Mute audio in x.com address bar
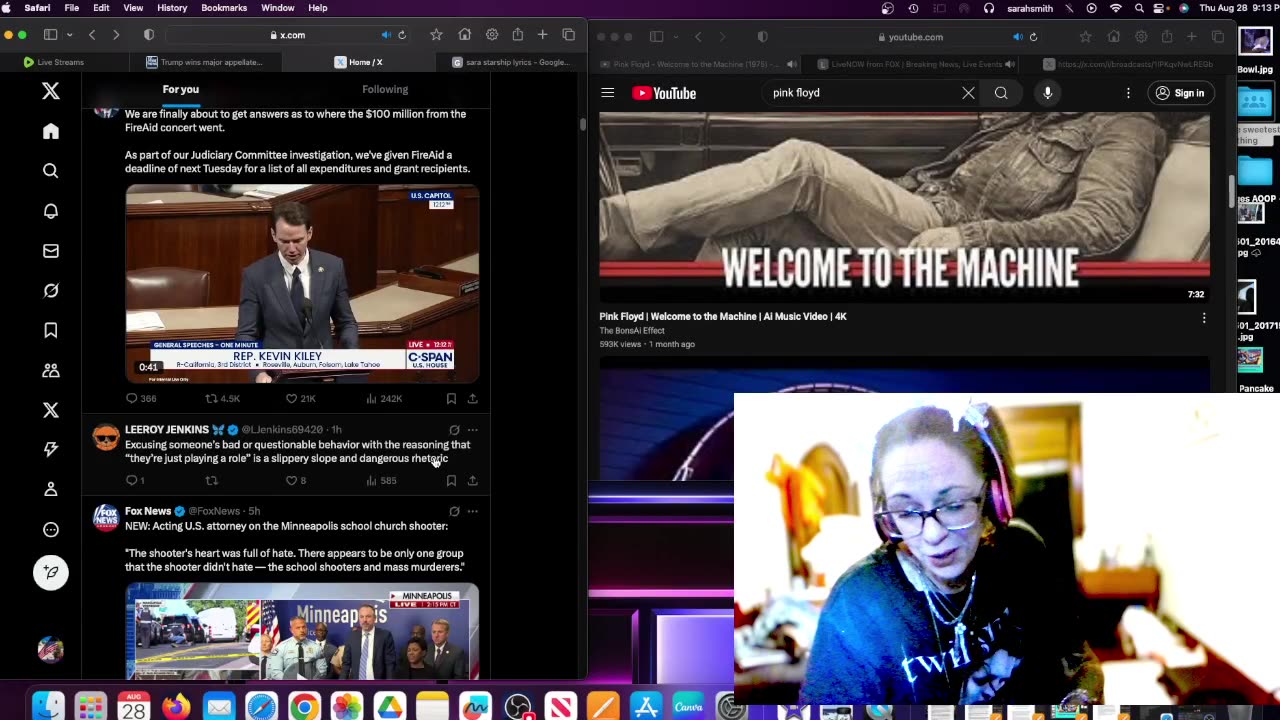1280x720 pixels. click(386, 35)
